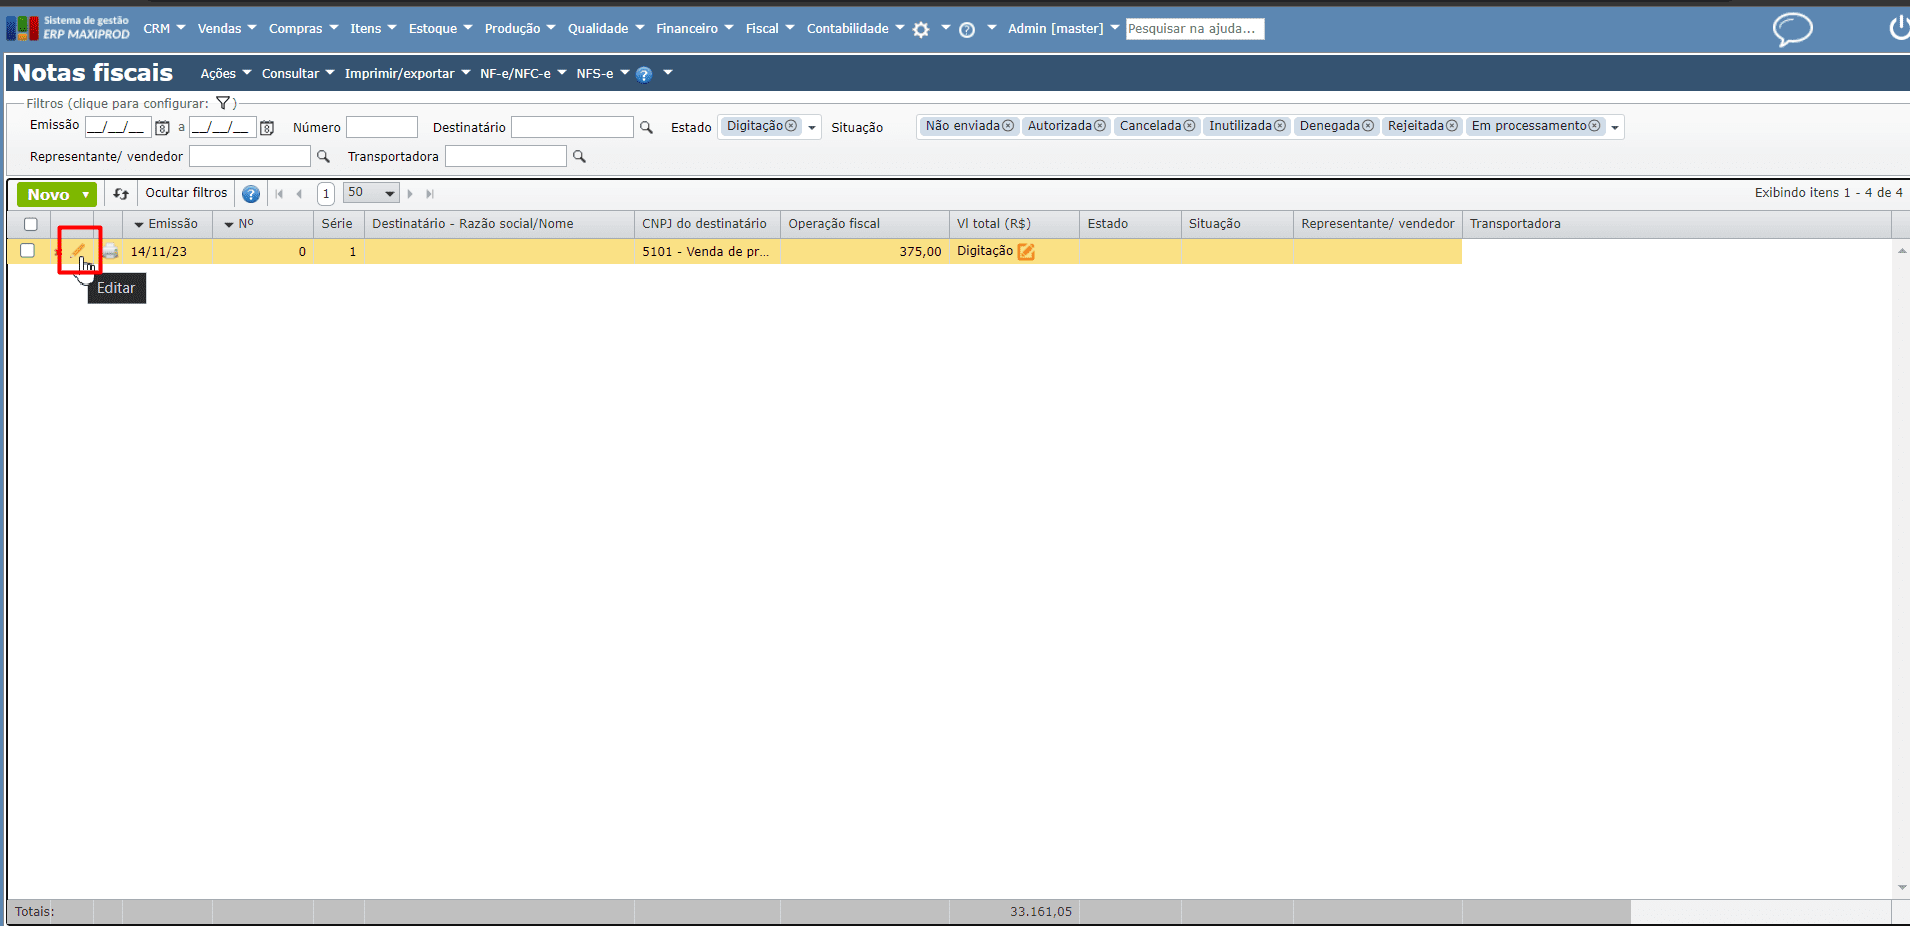Image resolution: width=1910 pixels, height=926 pixels.
Task: Click the Operação fiscal column header
Action: click(864, 224)
